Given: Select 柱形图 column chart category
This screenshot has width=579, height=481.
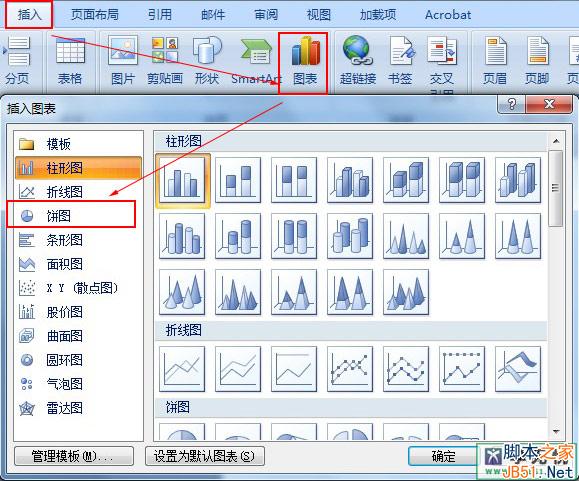Looking at the screenshot, I should point(78,168).
